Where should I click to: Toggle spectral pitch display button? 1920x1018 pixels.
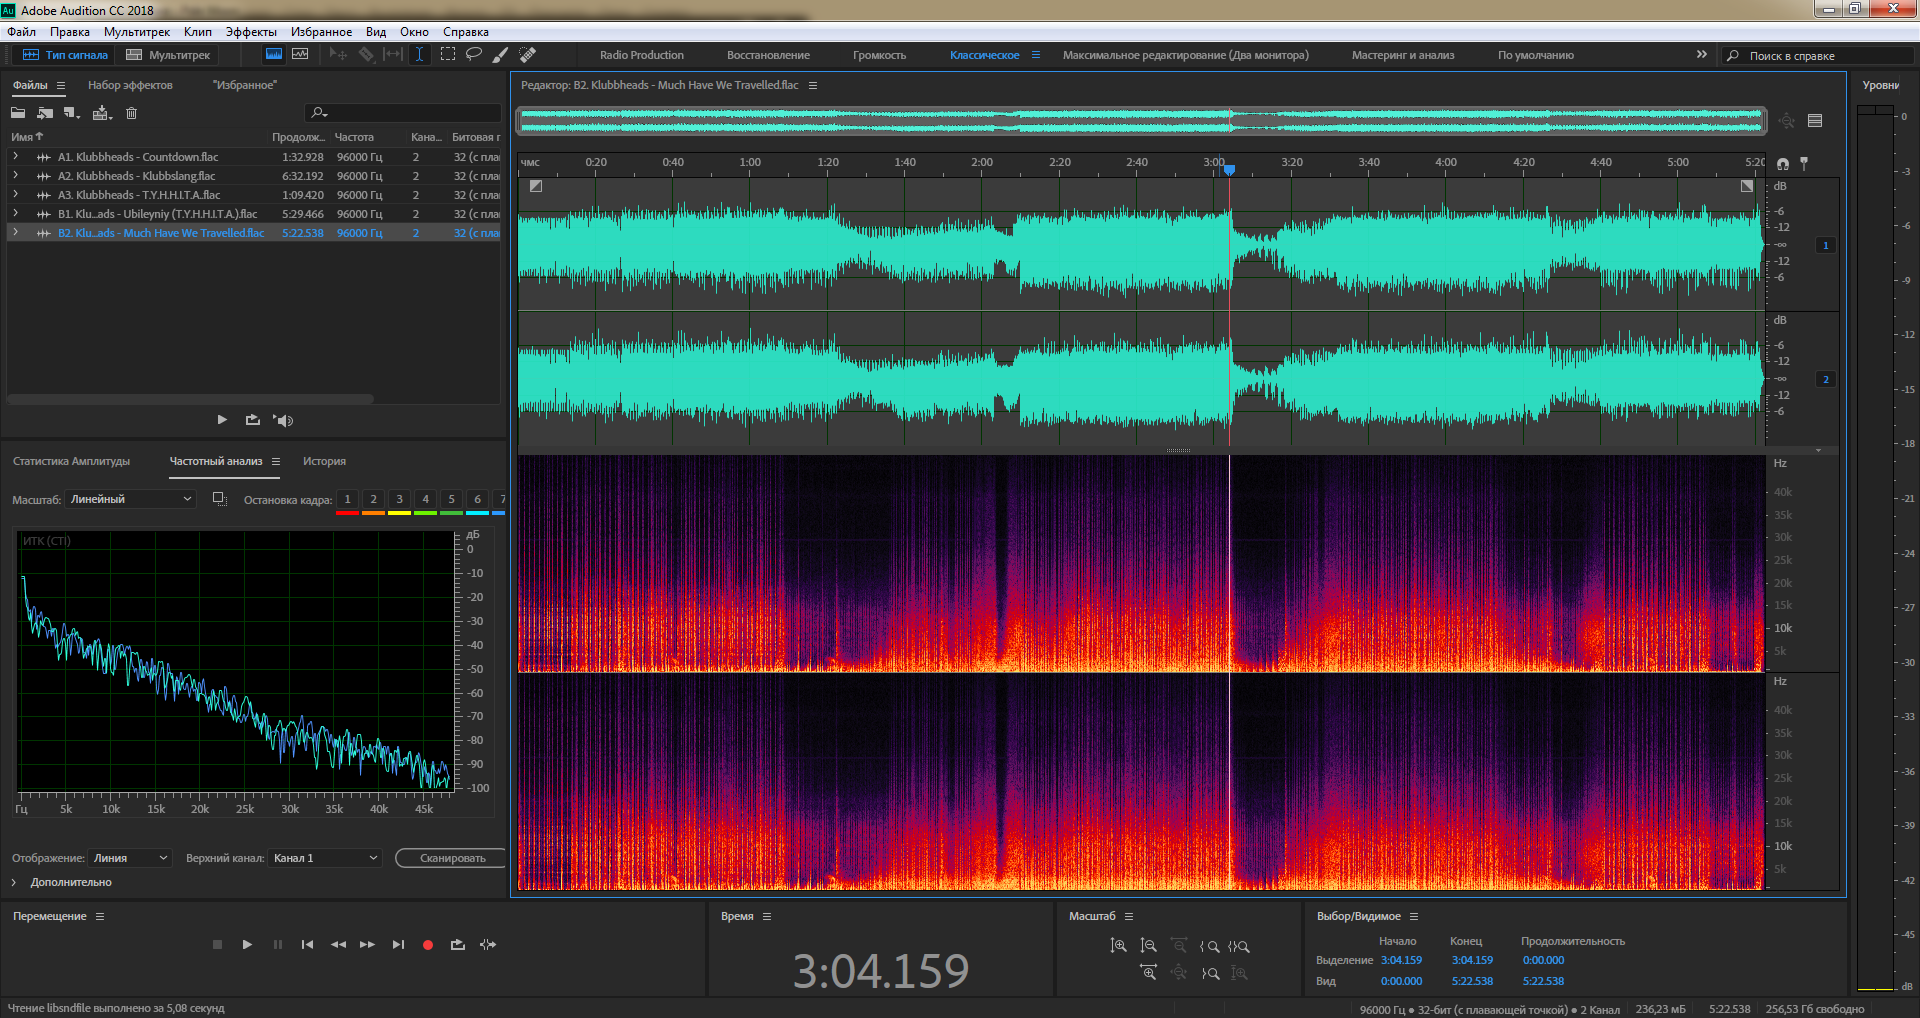(x=300, y=55)
